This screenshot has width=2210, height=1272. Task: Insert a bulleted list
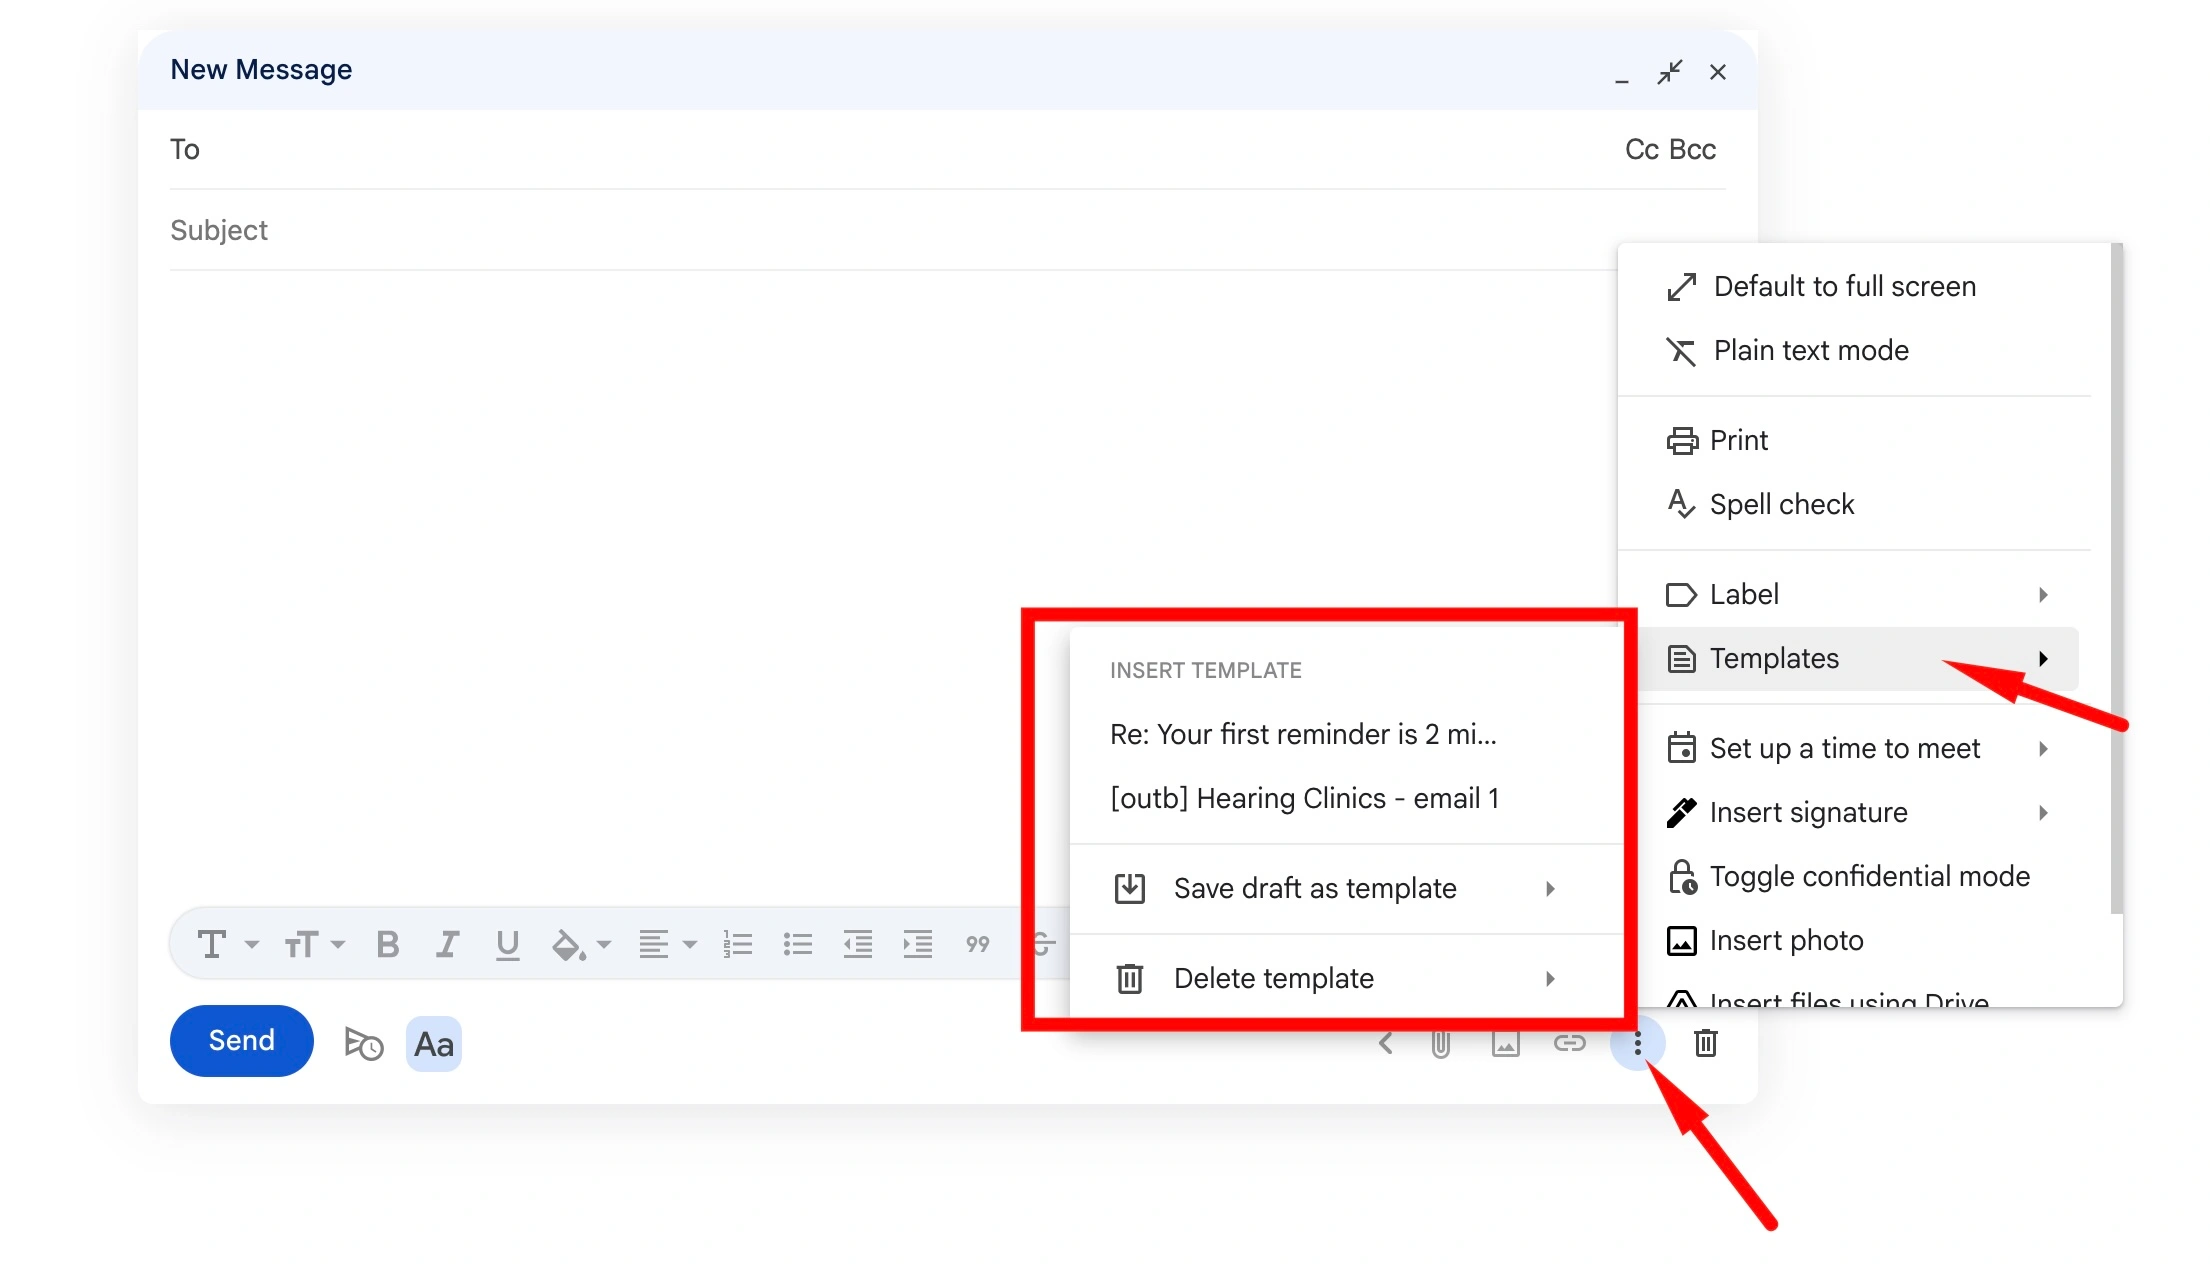point(797,944)
